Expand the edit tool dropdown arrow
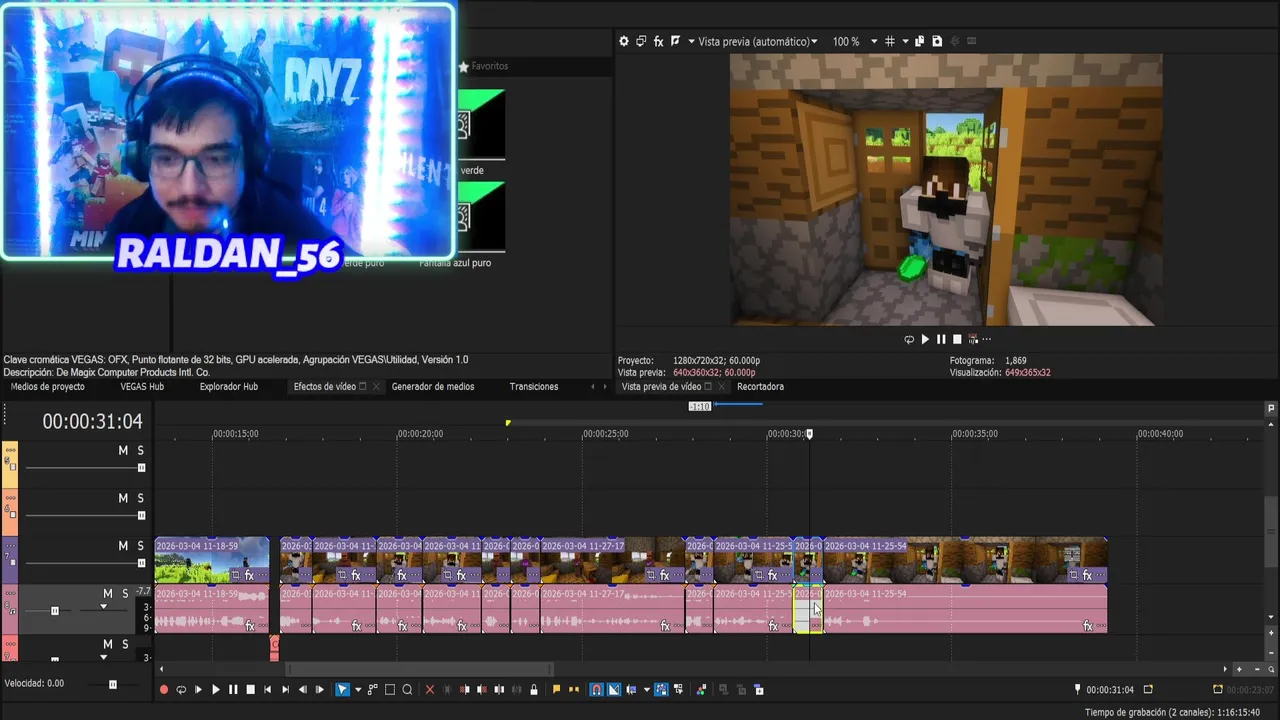 pyautogui.click(x=358, y=690)
